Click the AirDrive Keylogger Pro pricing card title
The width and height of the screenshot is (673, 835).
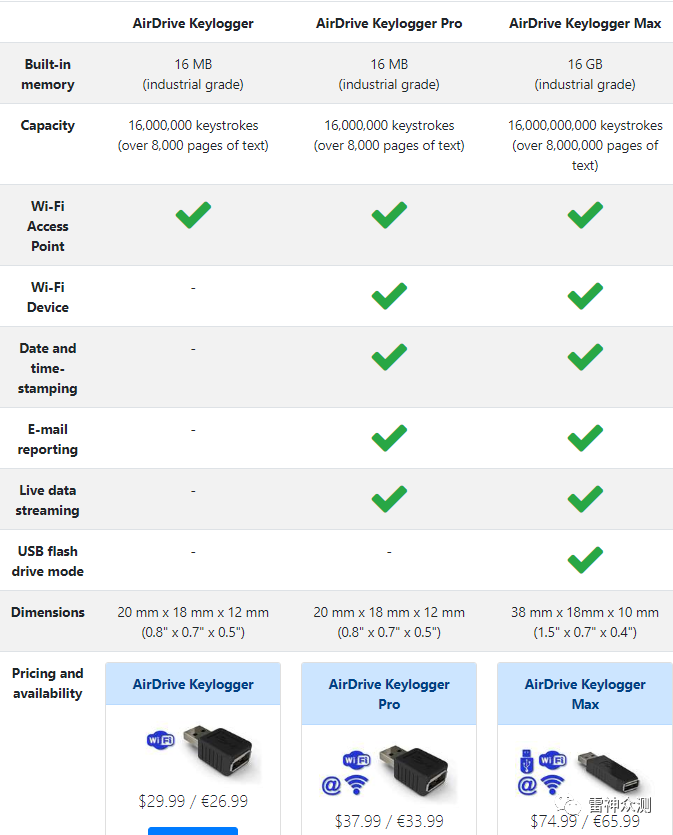point(389,694)
